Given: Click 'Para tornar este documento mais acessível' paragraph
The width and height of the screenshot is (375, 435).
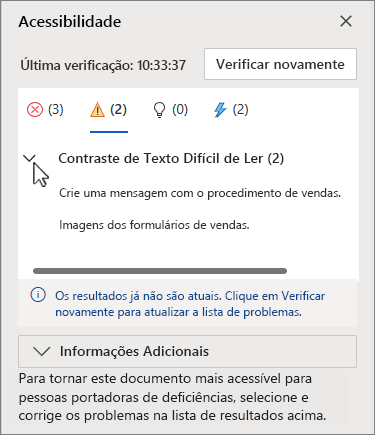Looking at the screenshot, I should tap(172, 397).
